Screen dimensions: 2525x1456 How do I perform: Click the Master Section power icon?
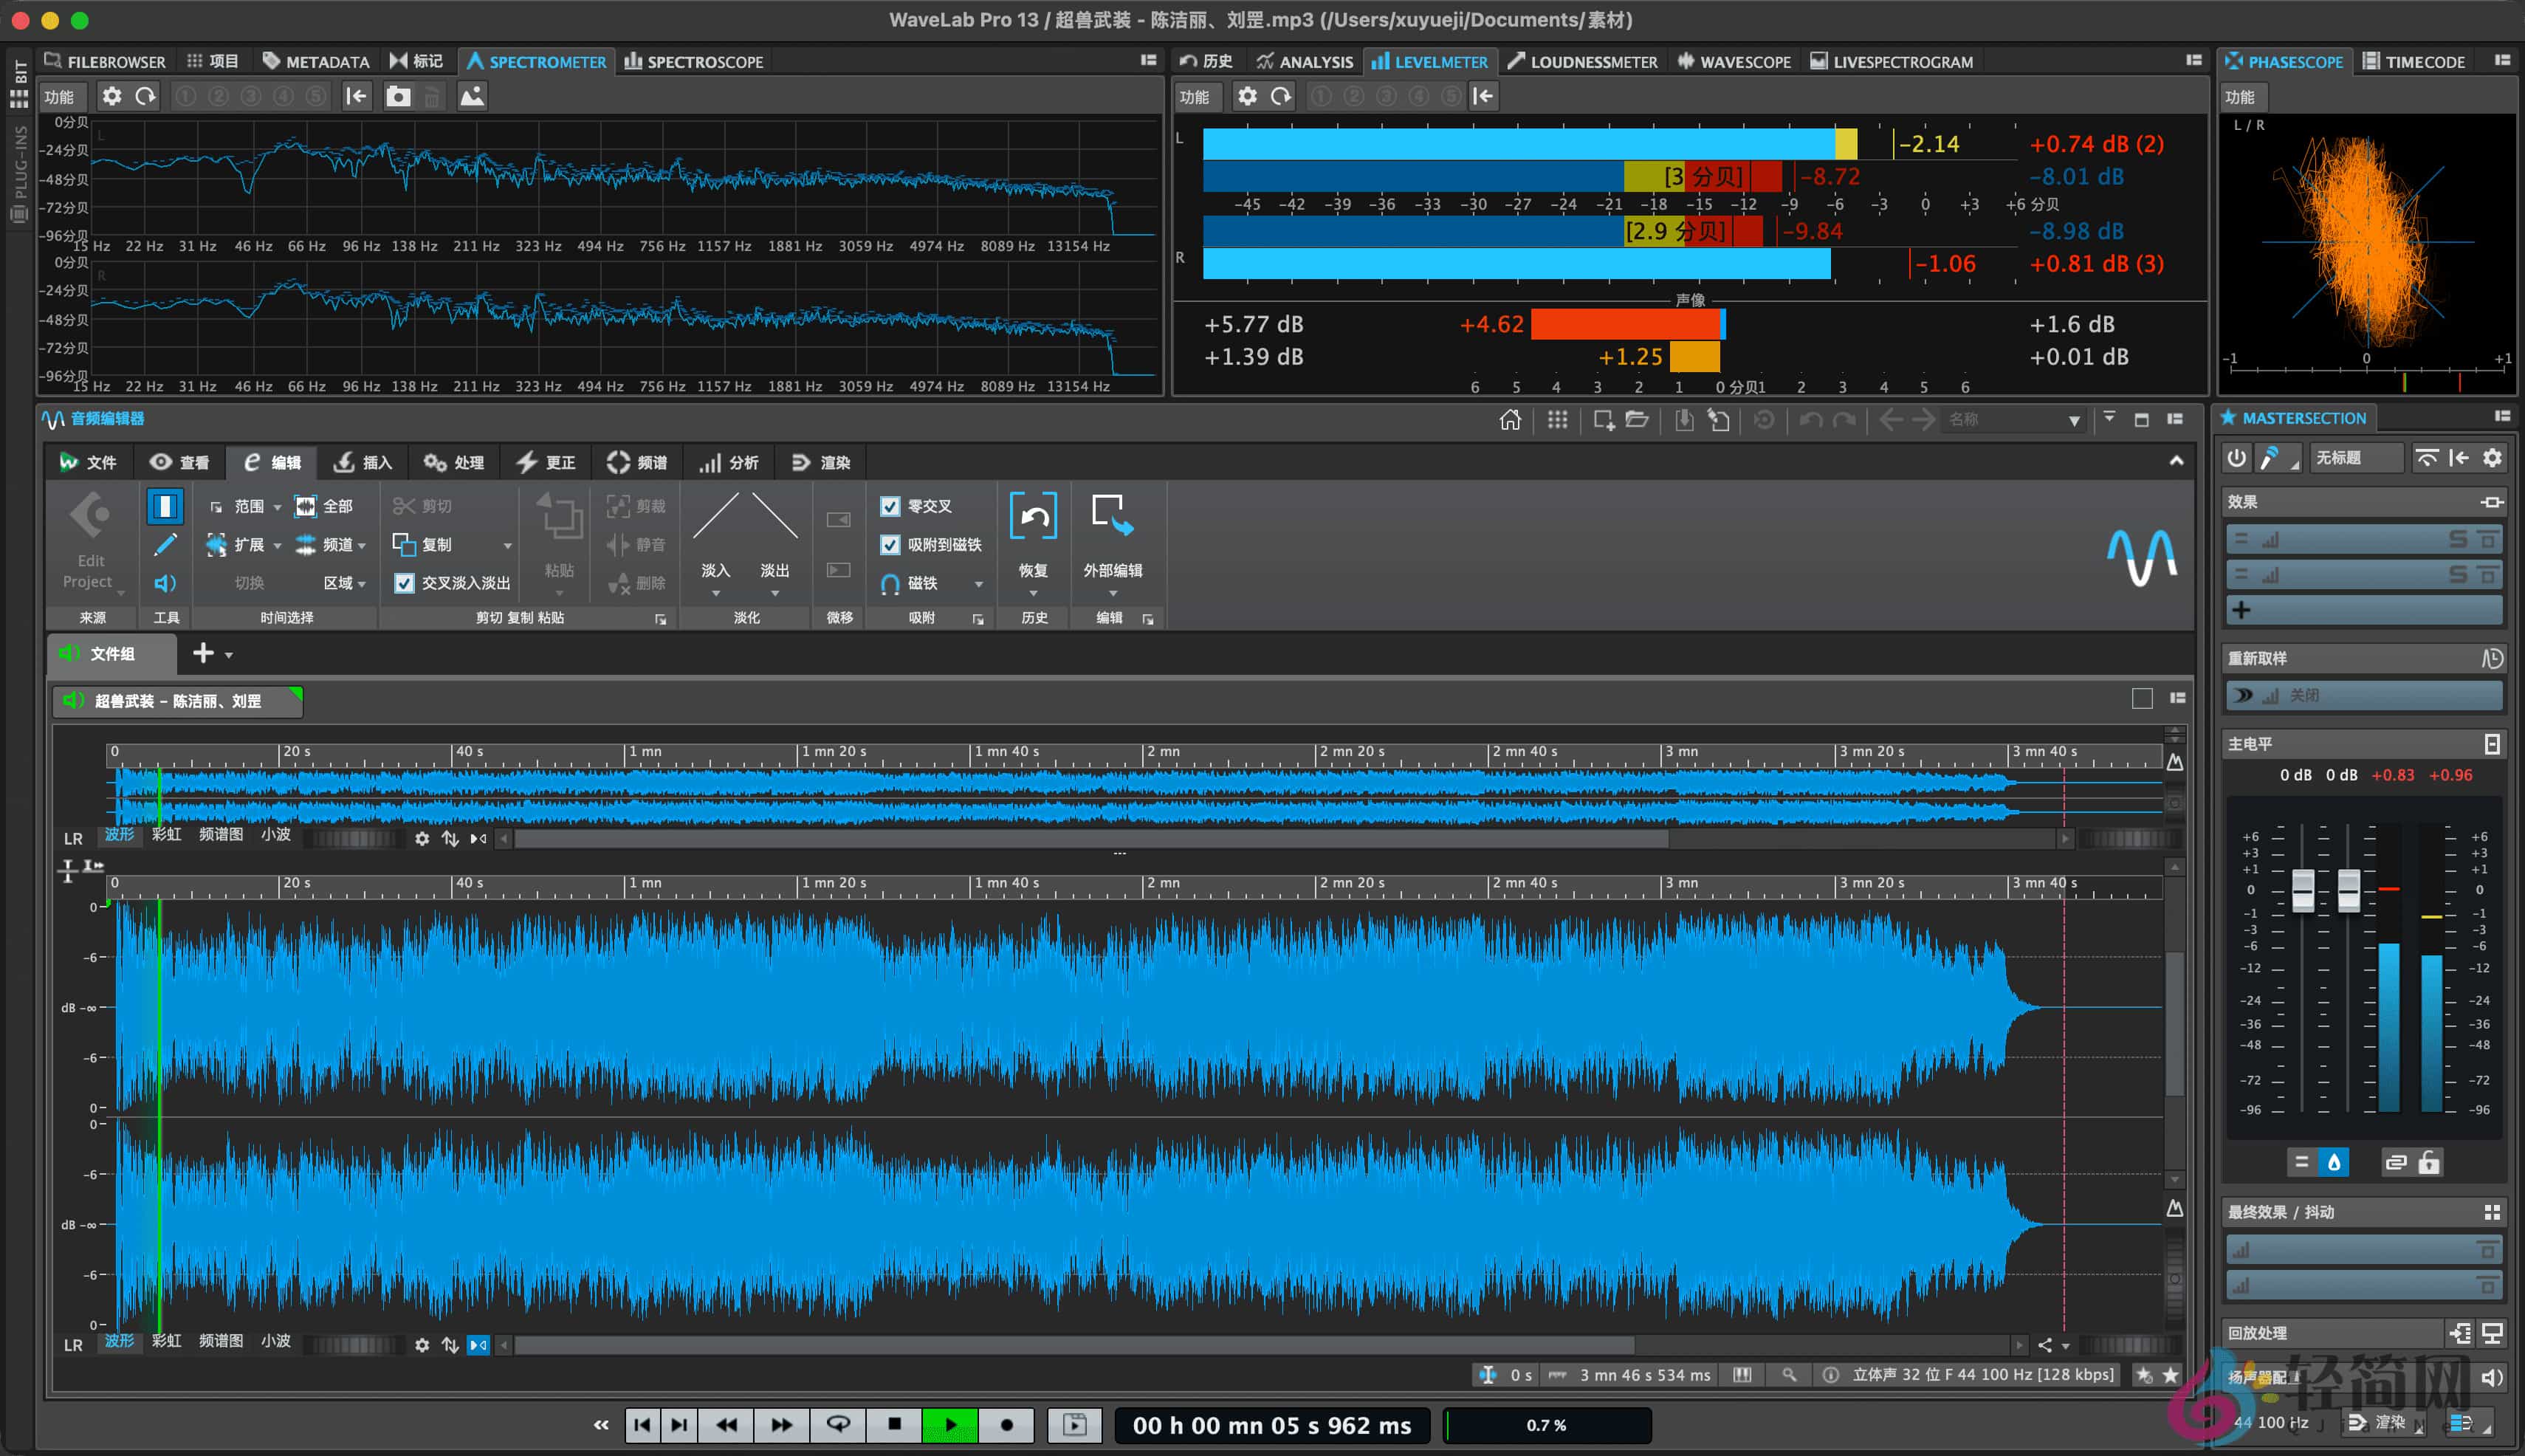point(2237,458)
